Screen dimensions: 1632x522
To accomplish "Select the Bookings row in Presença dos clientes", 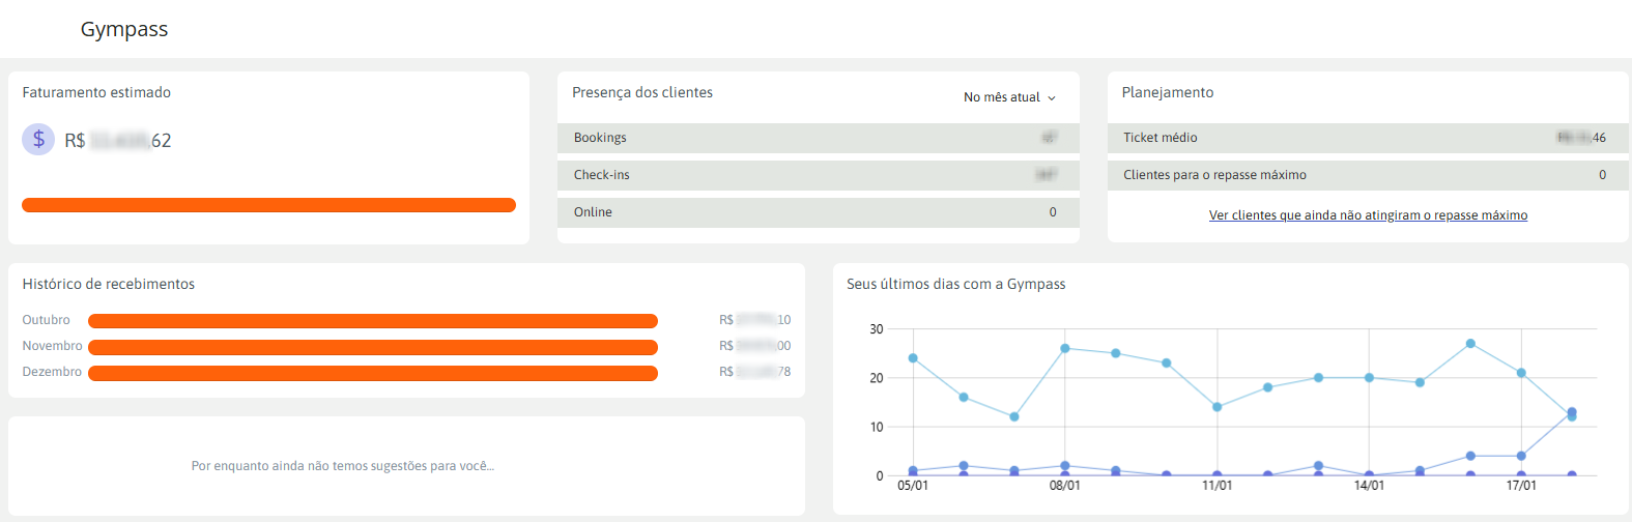I will point(818,138).
